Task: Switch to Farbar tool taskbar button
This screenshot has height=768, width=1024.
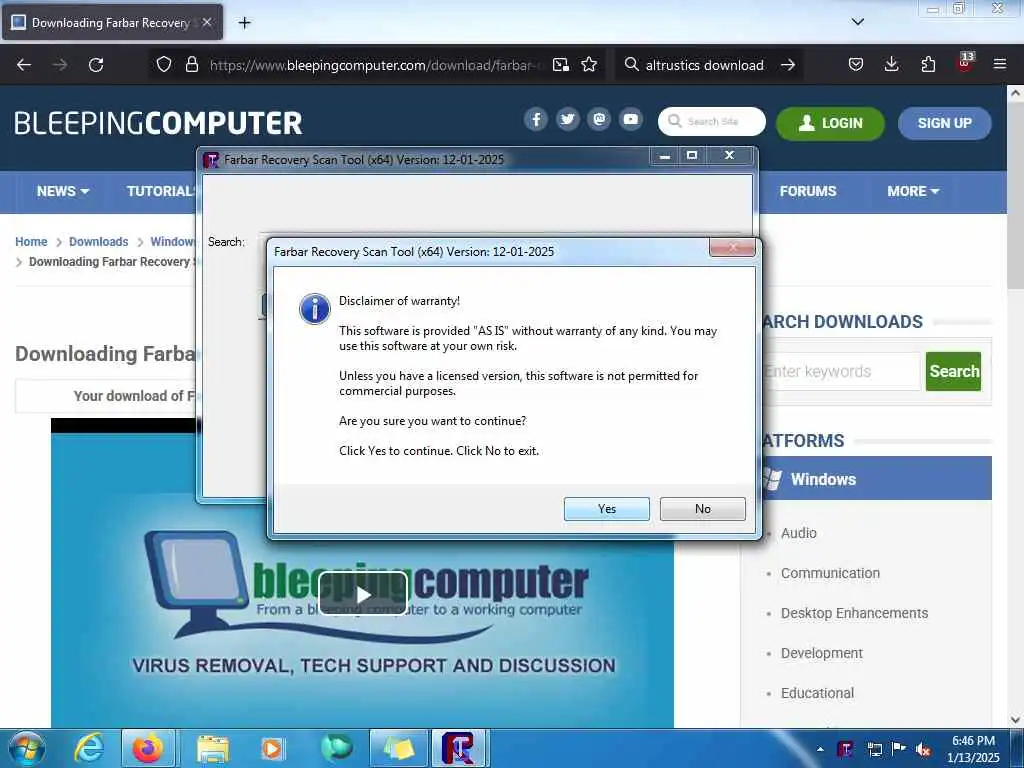Action: click(460, 748)
